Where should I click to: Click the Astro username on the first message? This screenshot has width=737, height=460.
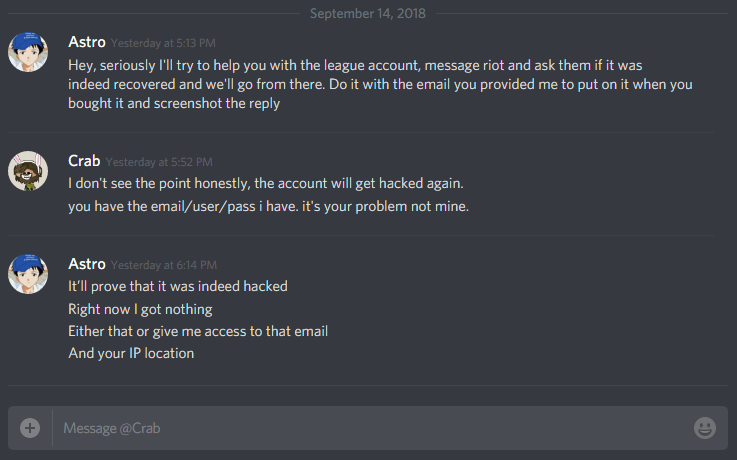pos(86,42)
